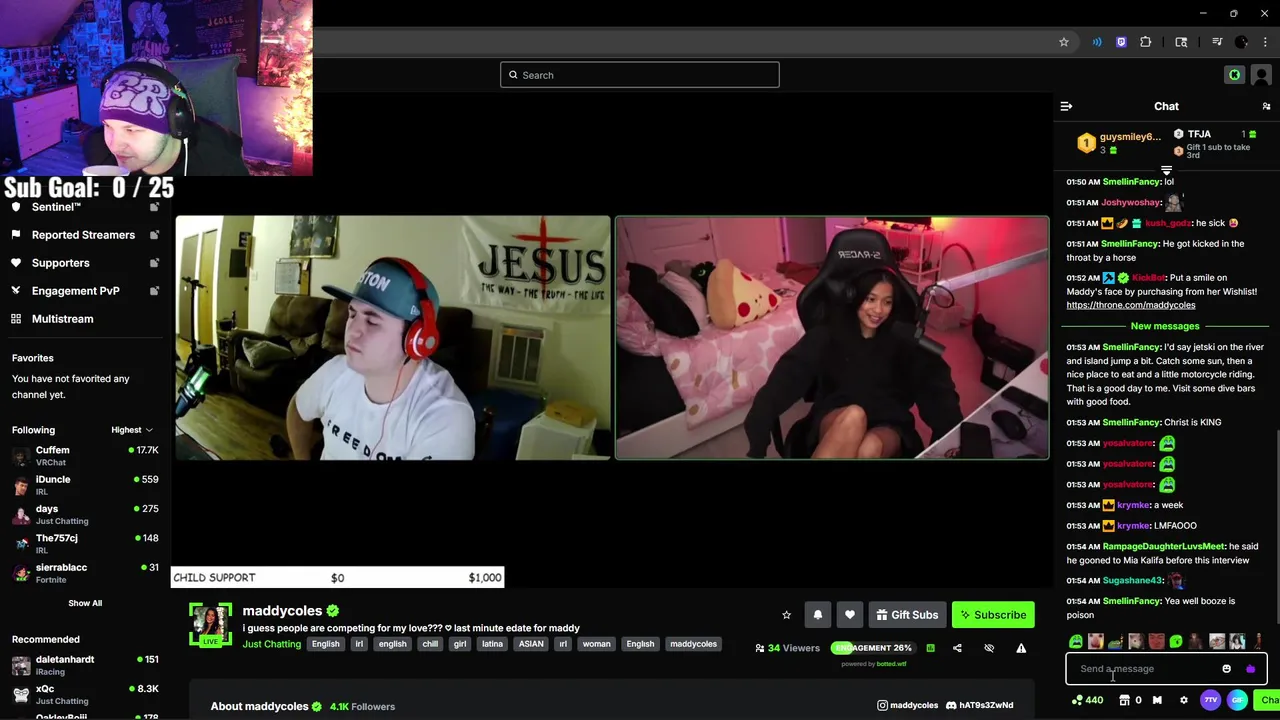Viewport: 1280px width, 720px height.
Task: Click the green Subscribe button
Action: [x=993, y=615]
